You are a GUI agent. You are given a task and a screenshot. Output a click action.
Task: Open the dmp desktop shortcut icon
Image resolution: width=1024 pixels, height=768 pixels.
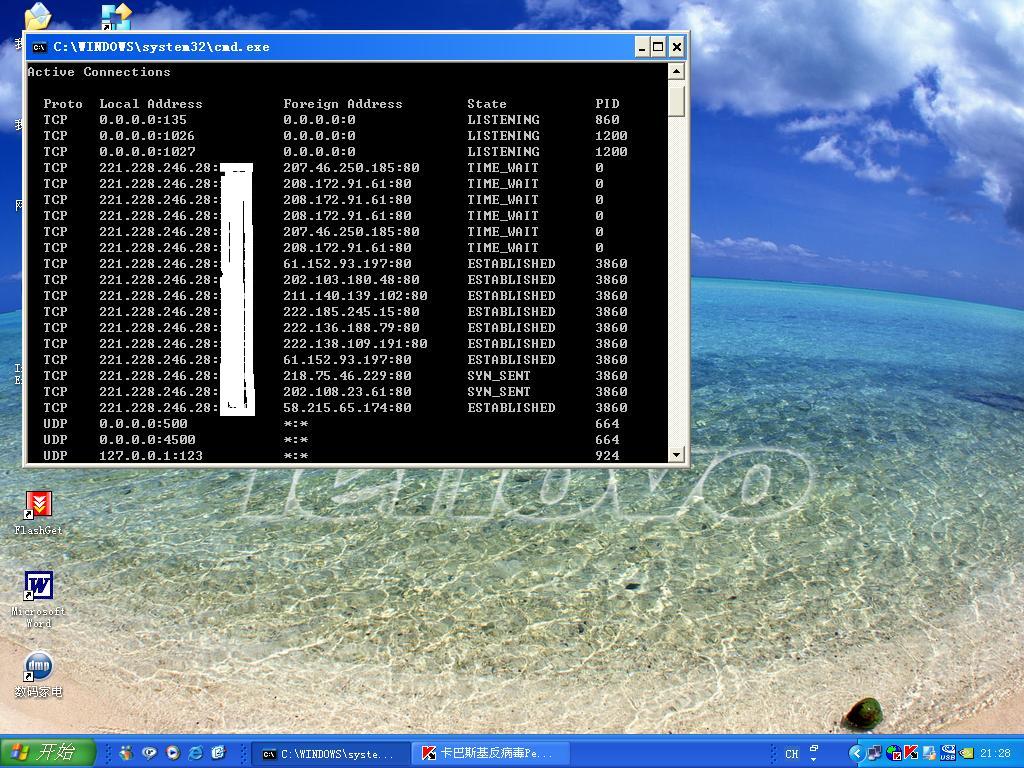click(38, 667)
